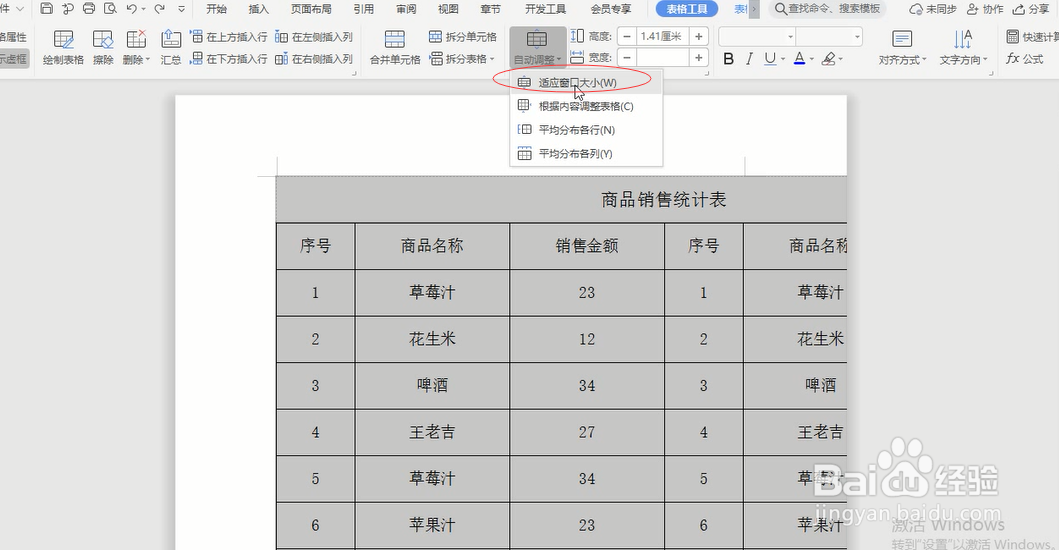Screen dimensions: 1059x550
Task: Switch to the Home (开始) tab
Action: (216, 9)
